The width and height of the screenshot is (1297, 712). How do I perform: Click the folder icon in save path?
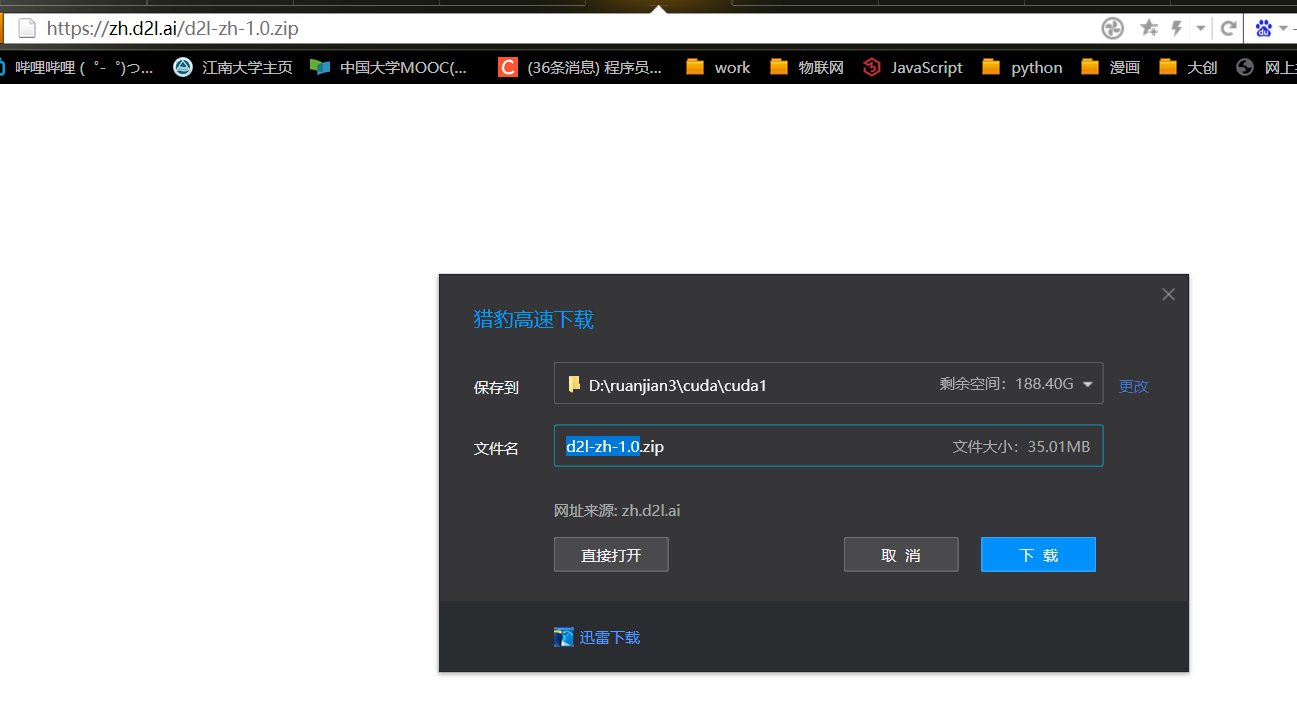574,384
